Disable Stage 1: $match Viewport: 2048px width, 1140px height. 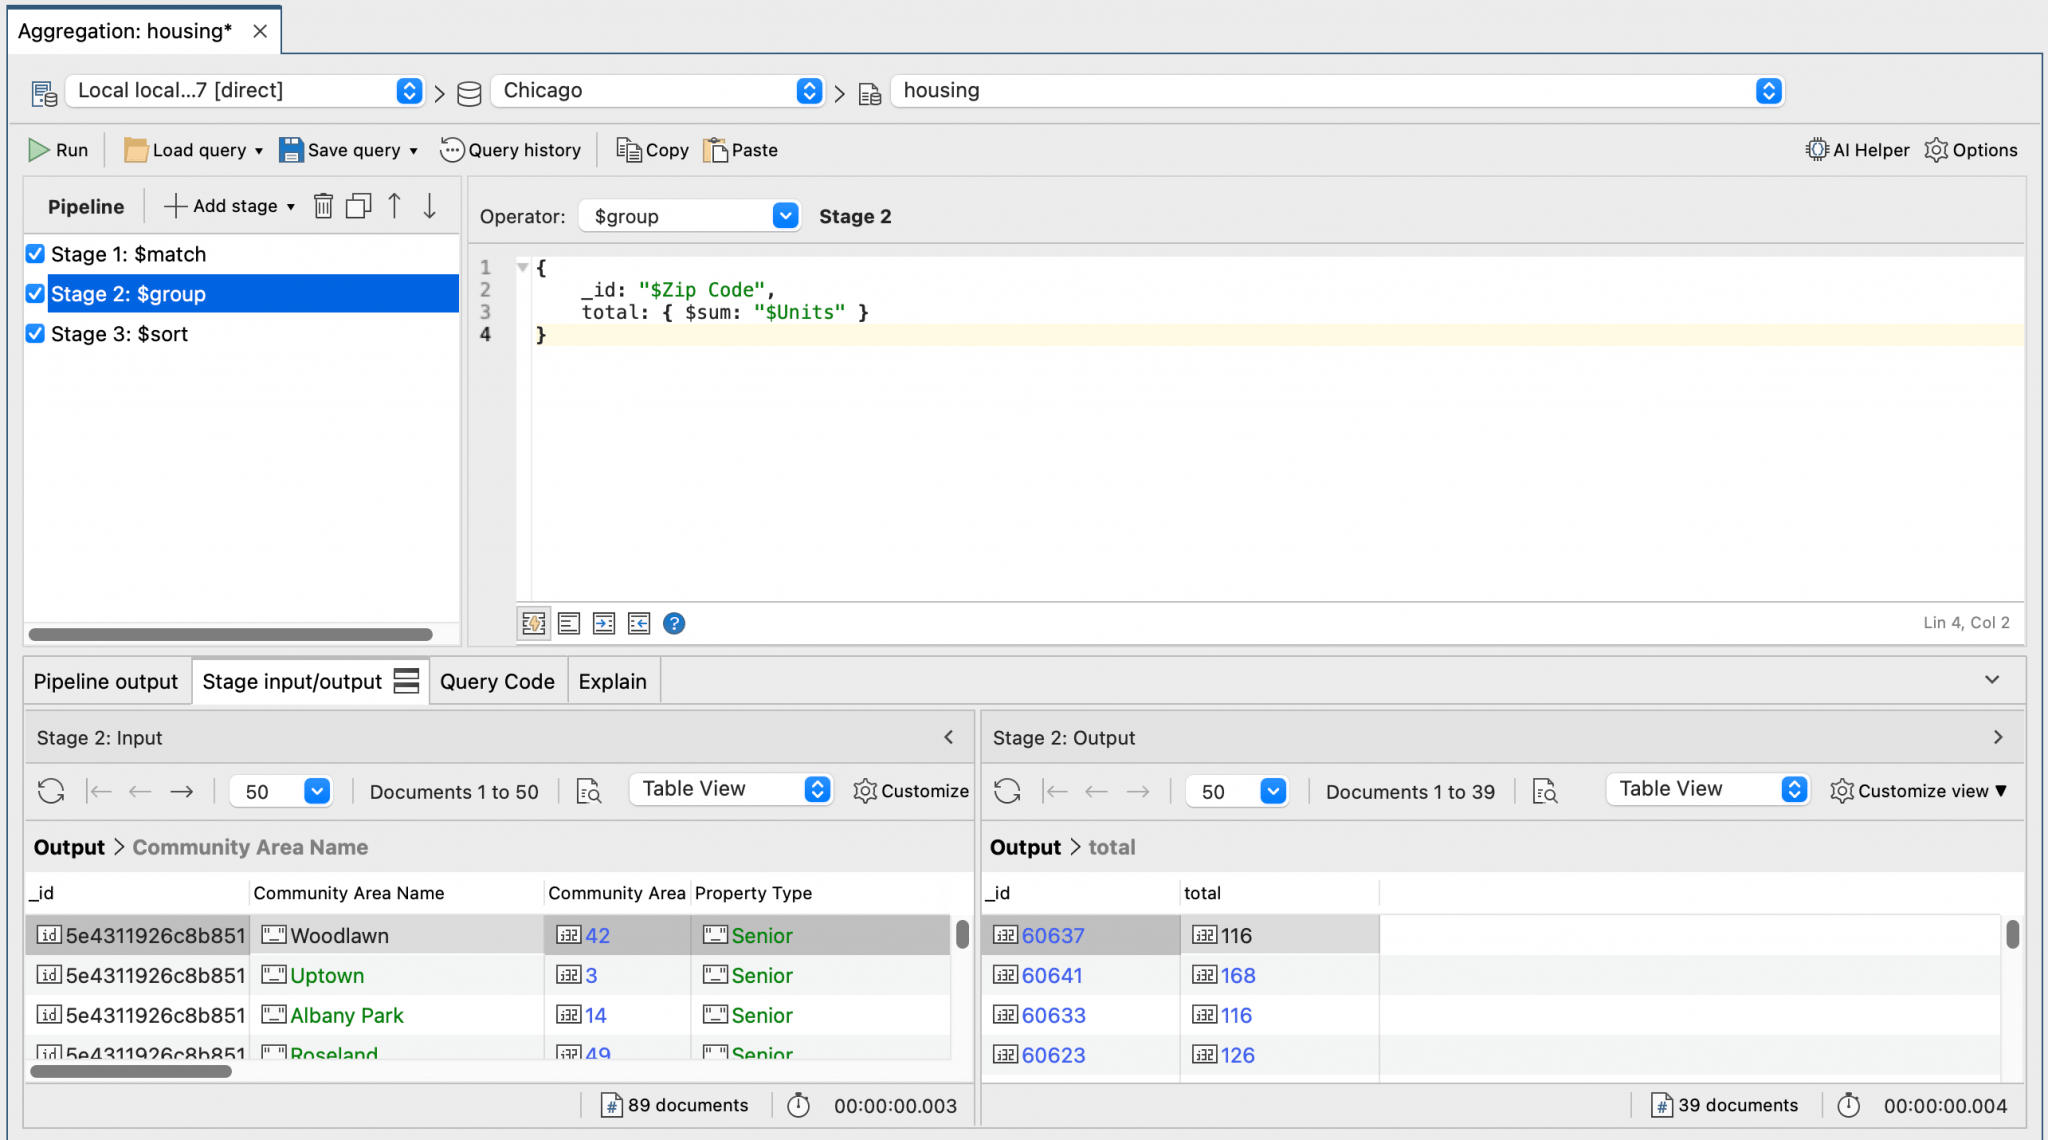(35, 254)
